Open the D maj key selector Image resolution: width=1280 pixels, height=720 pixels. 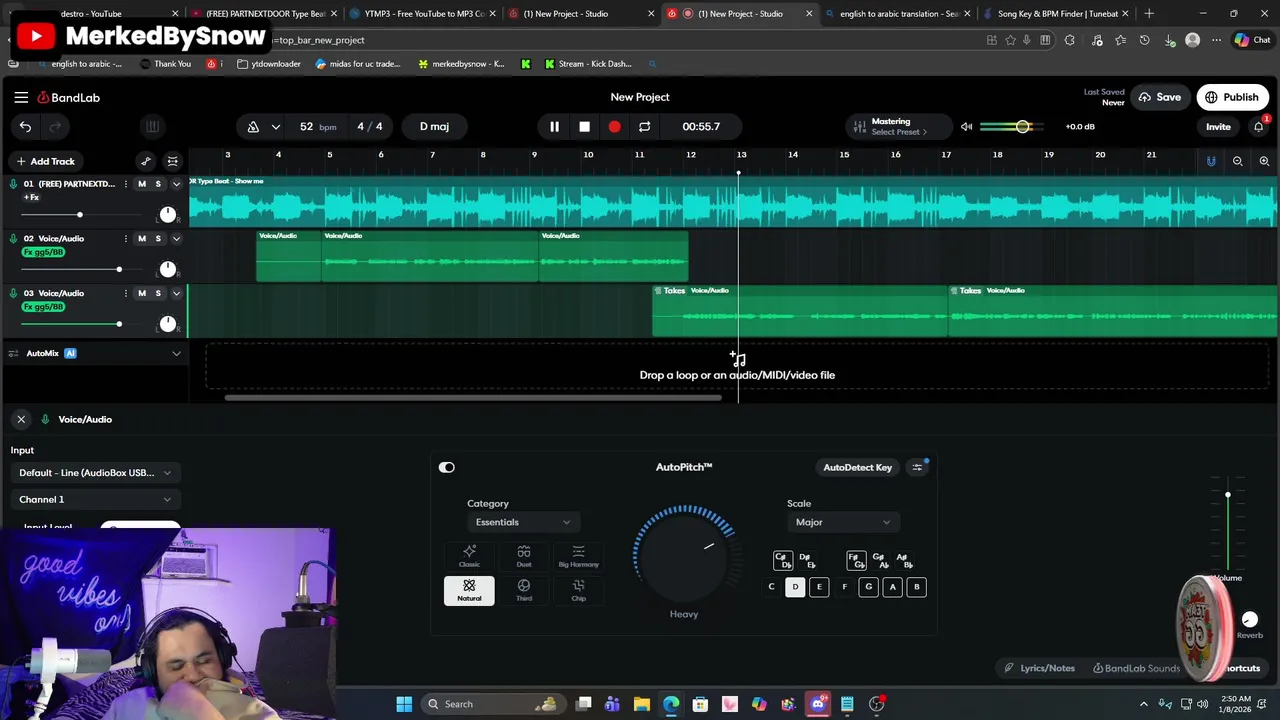[x=434, y=127]
